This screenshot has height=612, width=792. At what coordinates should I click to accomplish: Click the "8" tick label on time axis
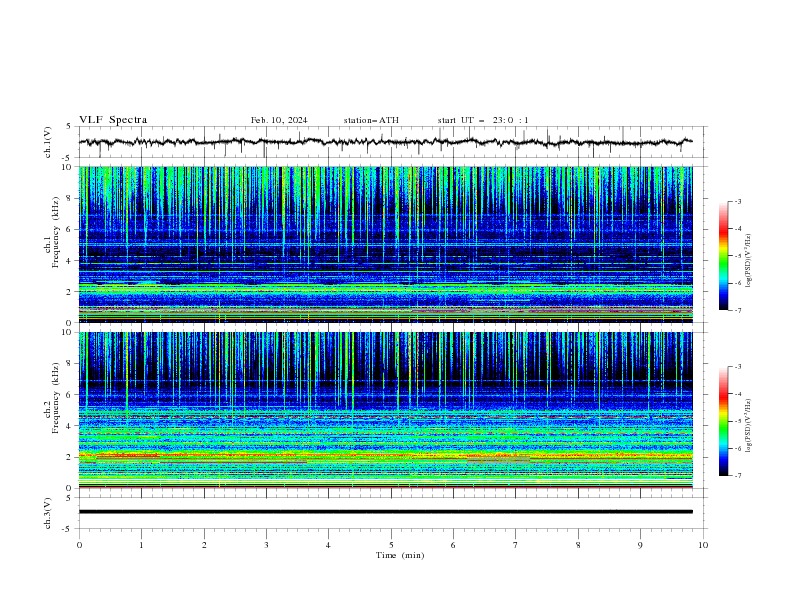tap(578, 545)
